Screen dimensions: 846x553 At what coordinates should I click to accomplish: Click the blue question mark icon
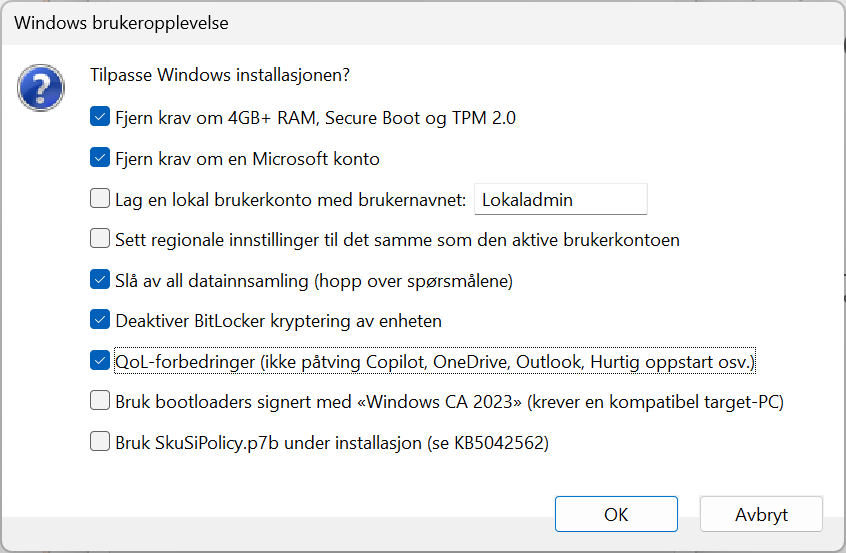tap(41, 88)
